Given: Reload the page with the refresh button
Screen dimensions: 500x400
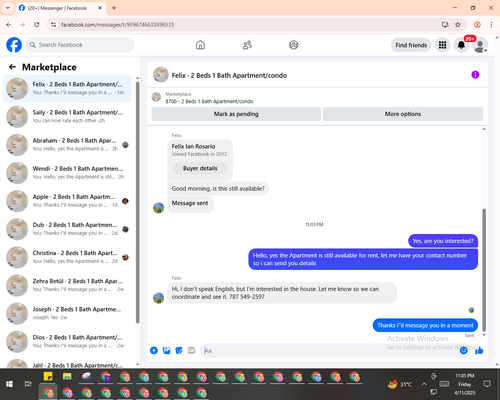Looking at the screenshot, I should click(x=37, y=25).
